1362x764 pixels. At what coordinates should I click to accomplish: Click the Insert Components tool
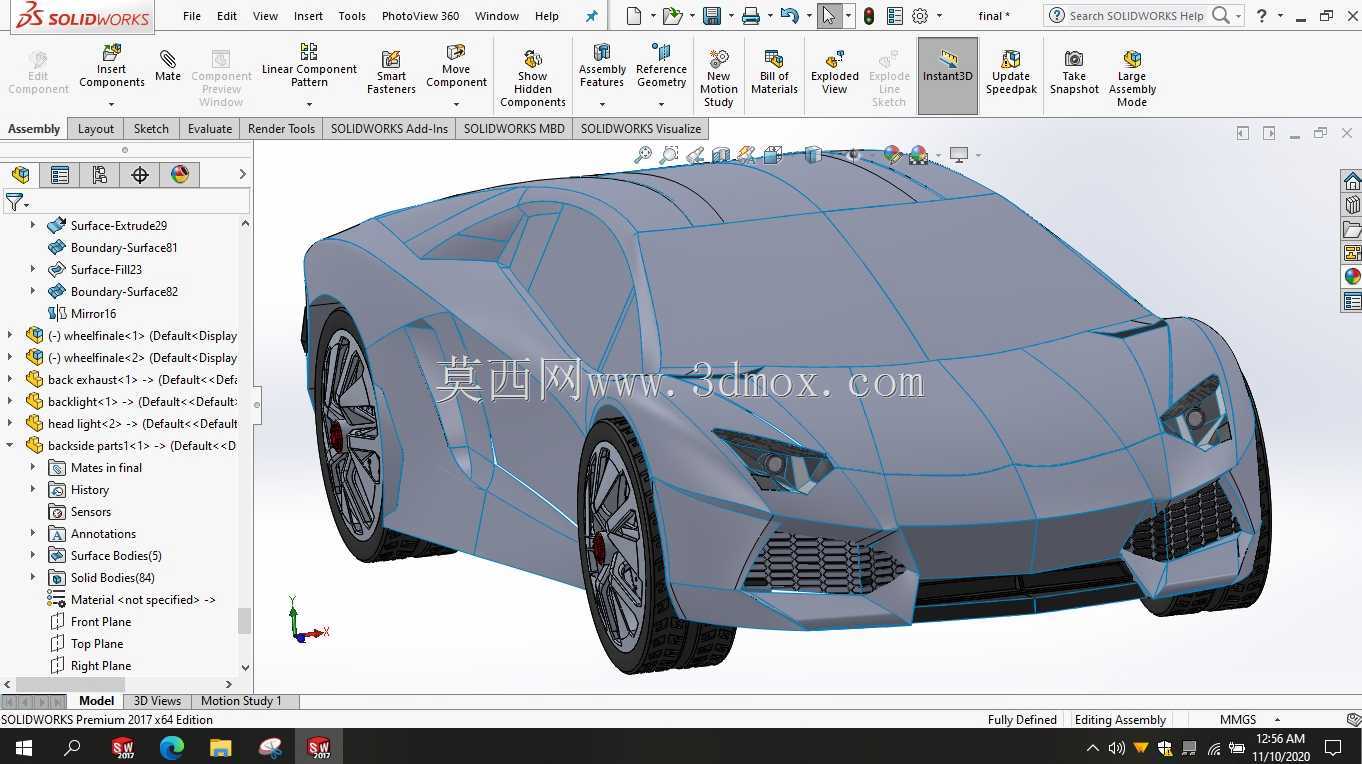(112, 67)
